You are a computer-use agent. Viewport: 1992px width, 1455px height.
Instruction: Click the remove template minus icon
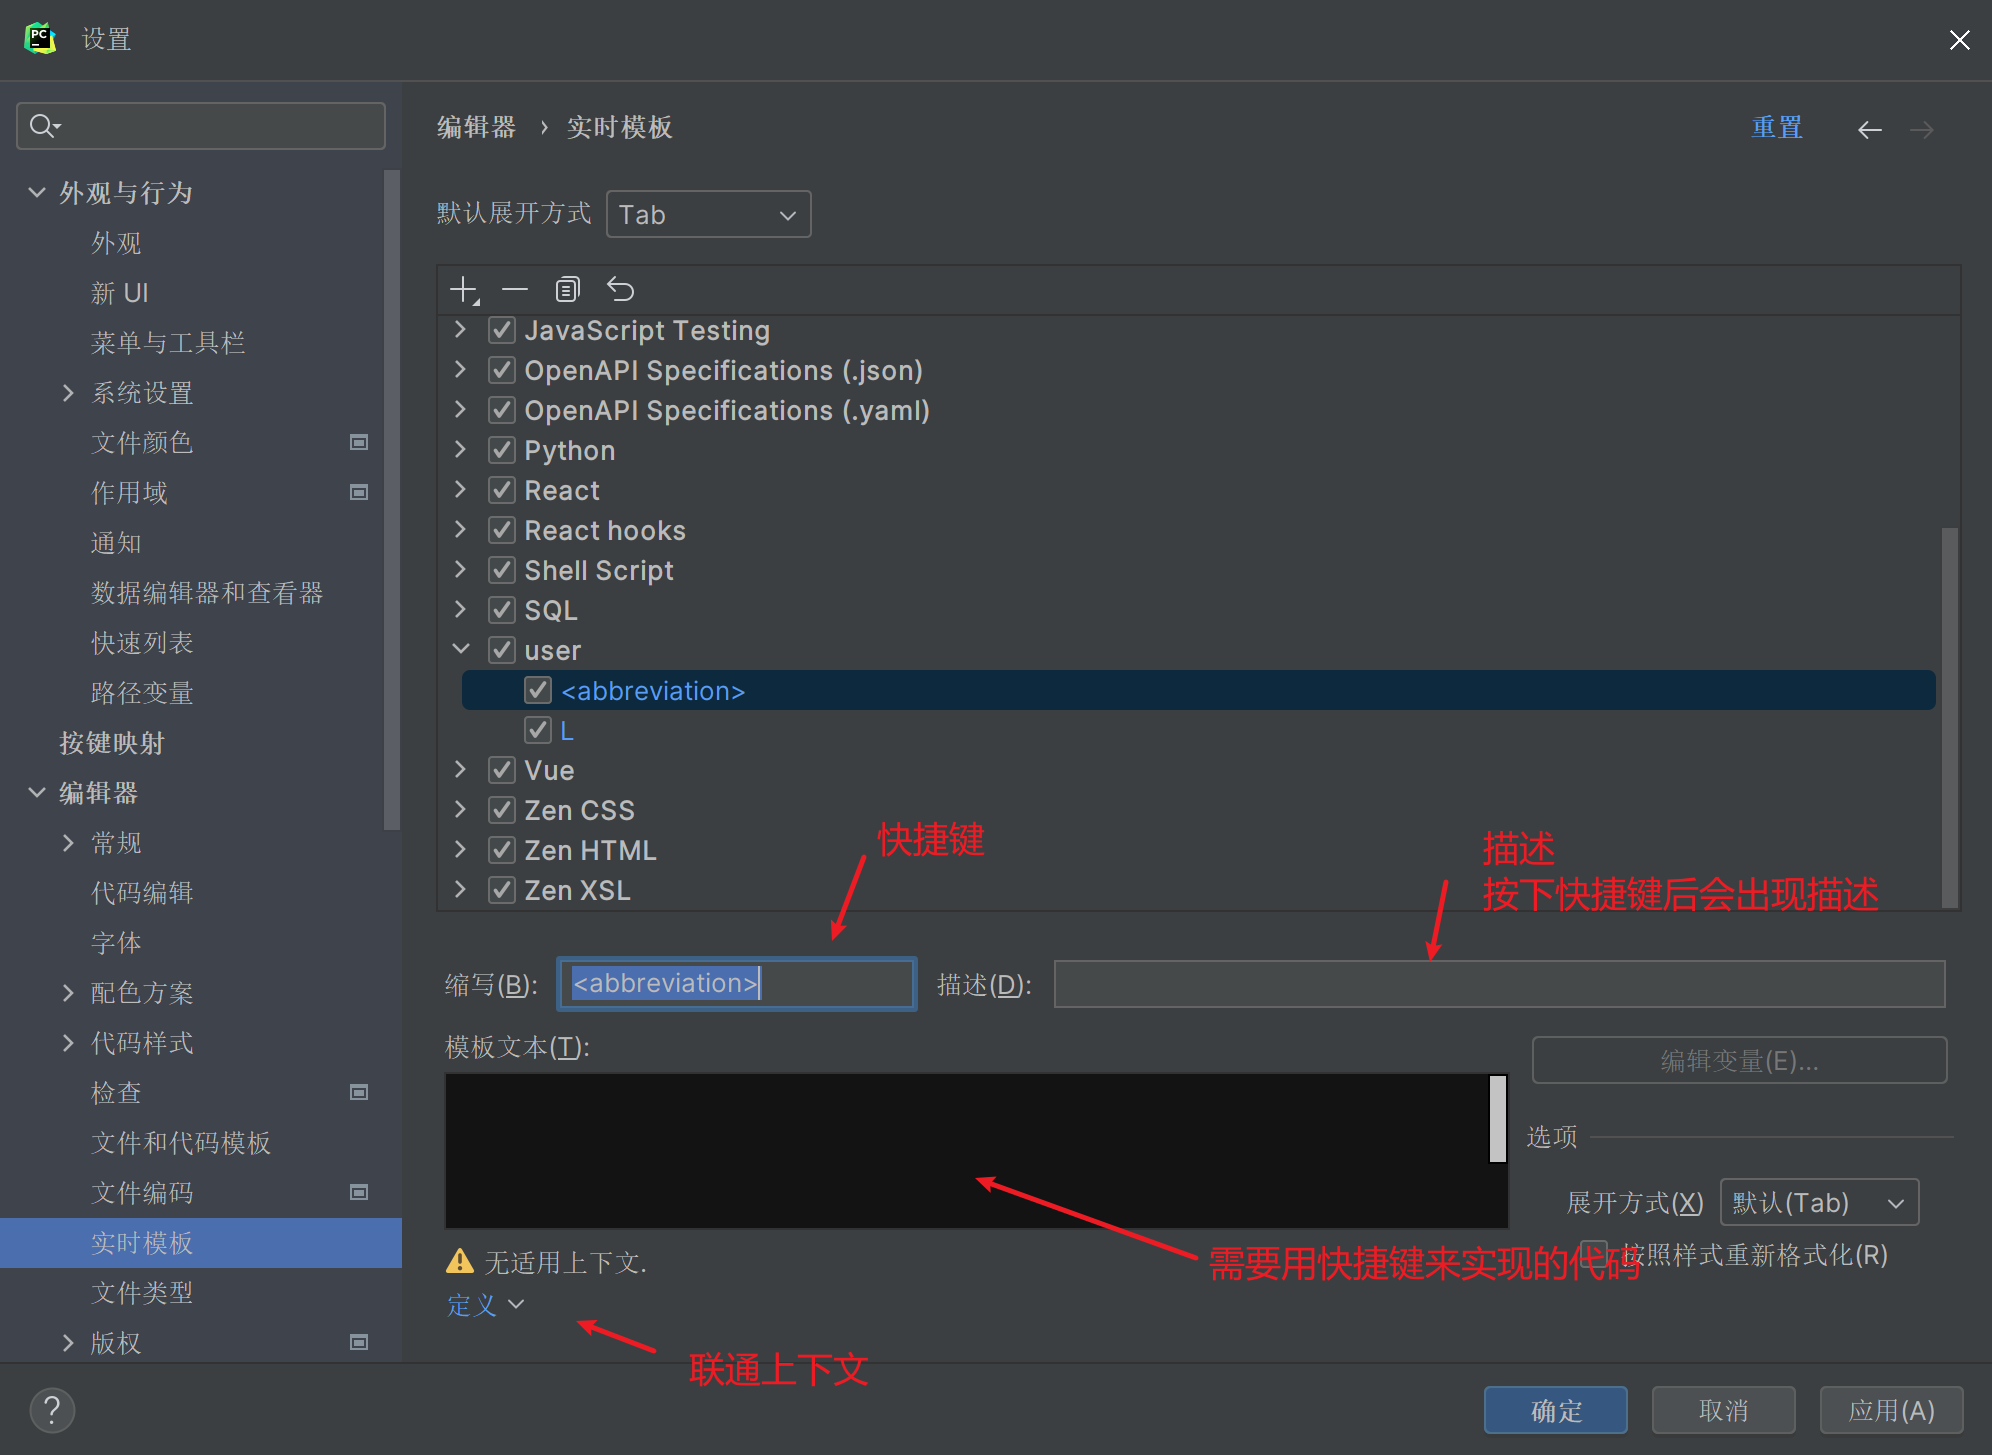click(x=515, y=290)
